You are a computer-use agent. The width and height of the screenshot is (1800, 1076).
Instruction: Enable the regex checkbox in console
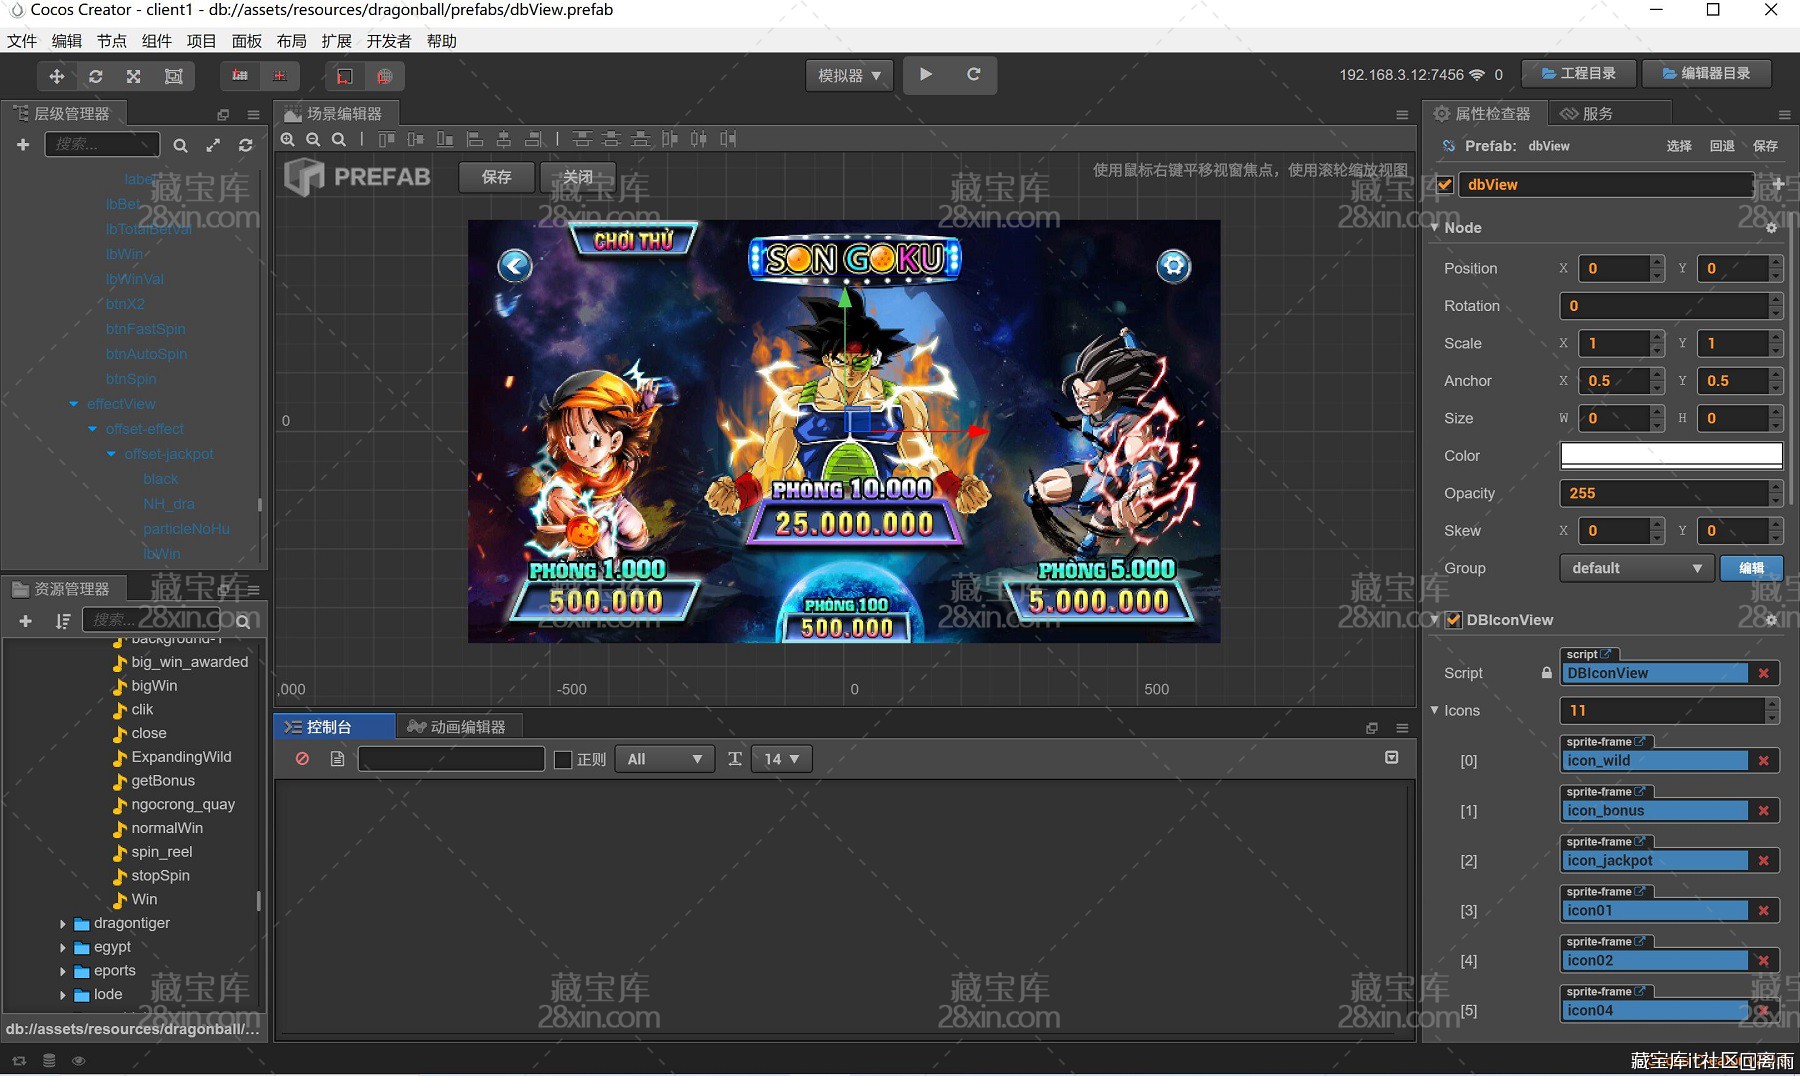563,760
